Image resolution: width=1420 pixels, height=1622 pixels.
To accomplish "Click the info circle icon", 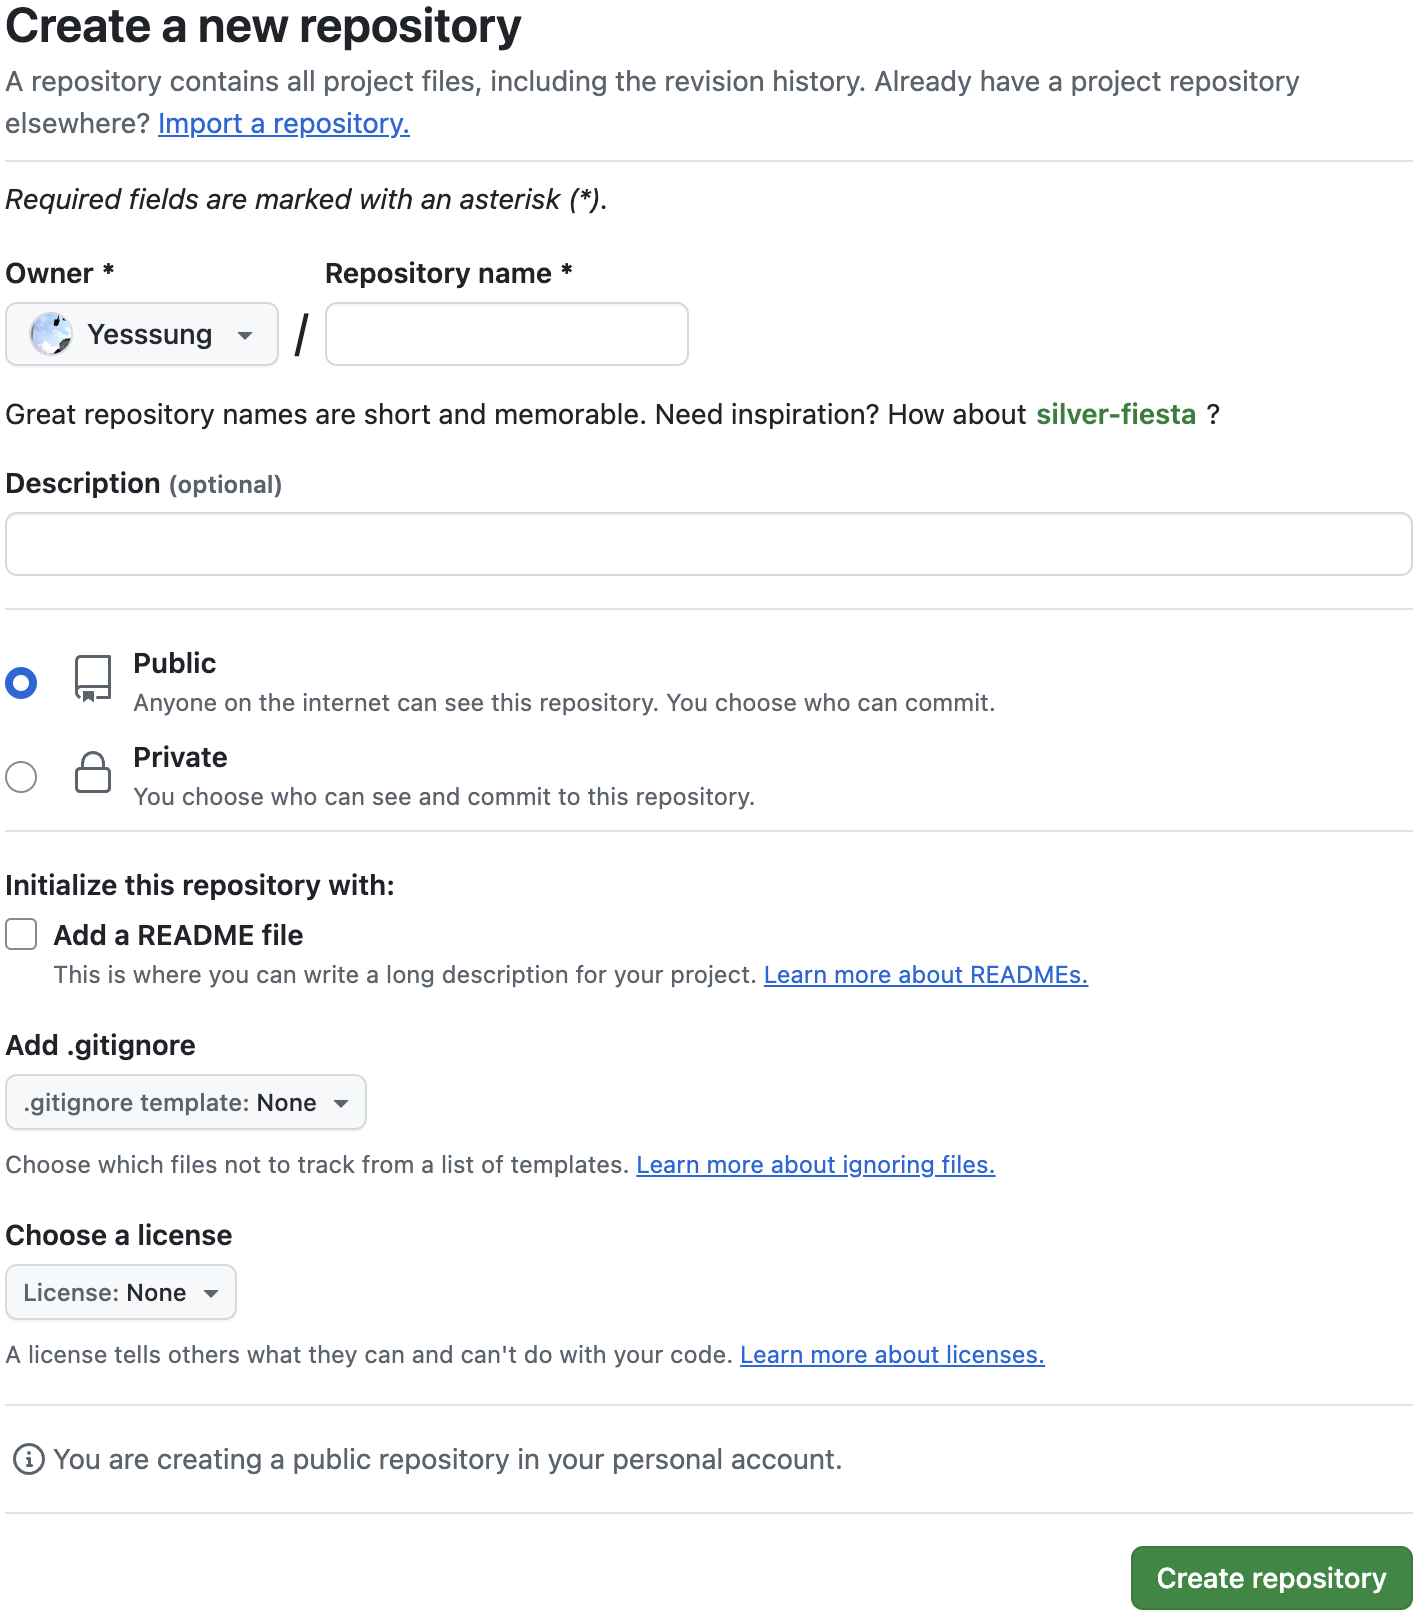I will pyautogui.click(x=28, y=1459).
